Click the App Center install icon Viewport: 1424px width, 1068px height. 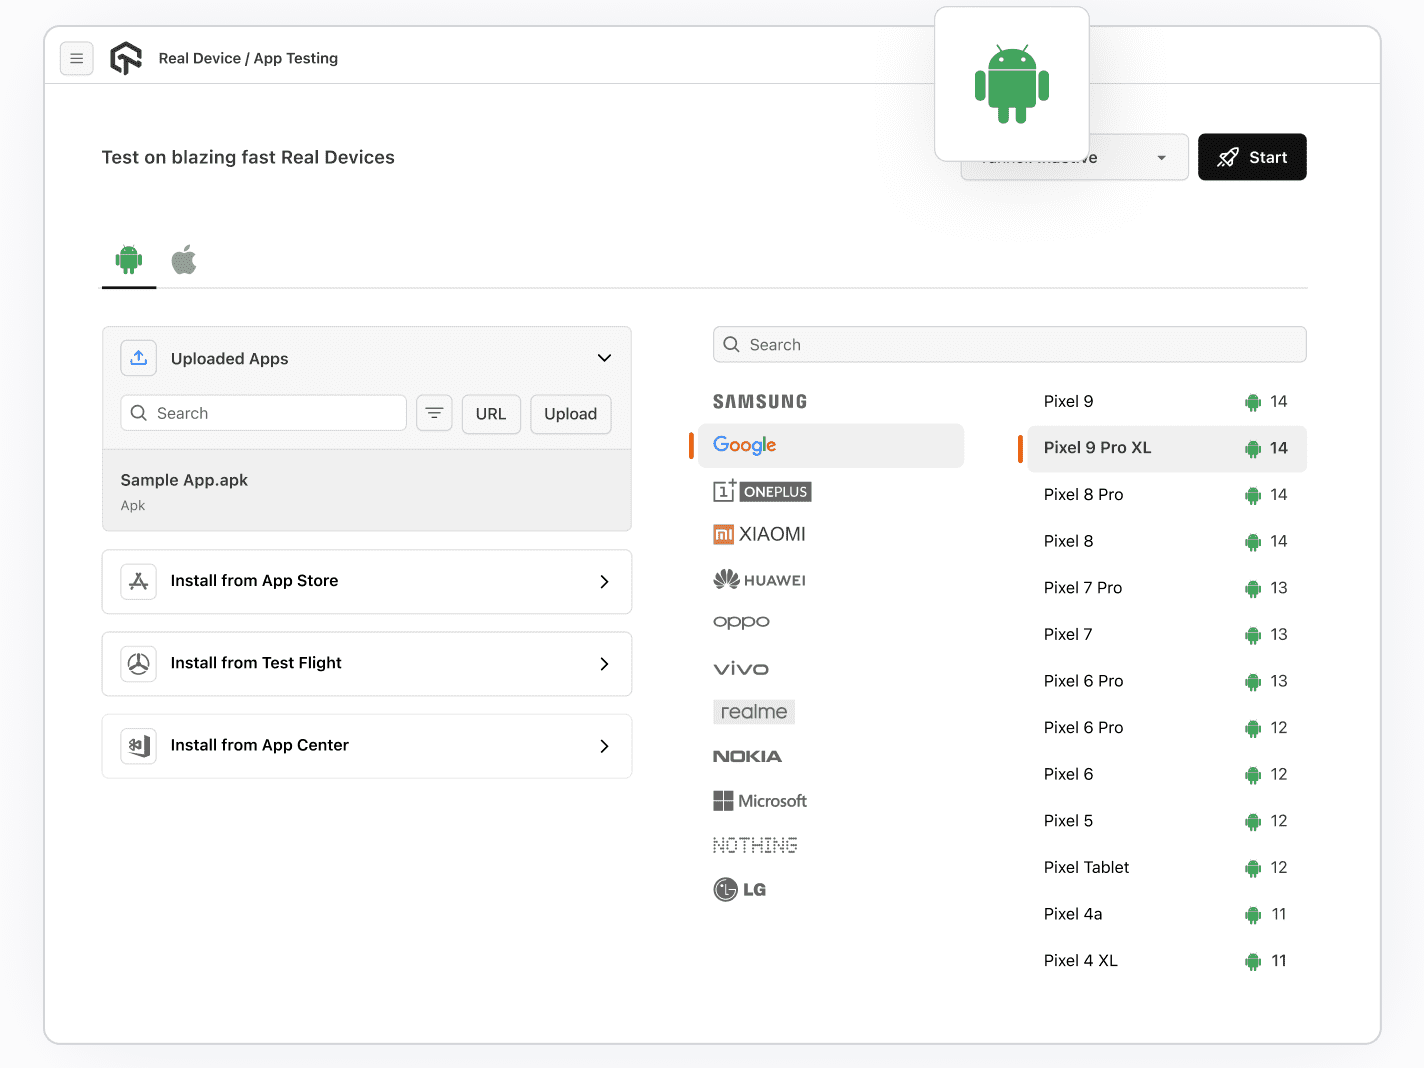(x=138, y=745)
